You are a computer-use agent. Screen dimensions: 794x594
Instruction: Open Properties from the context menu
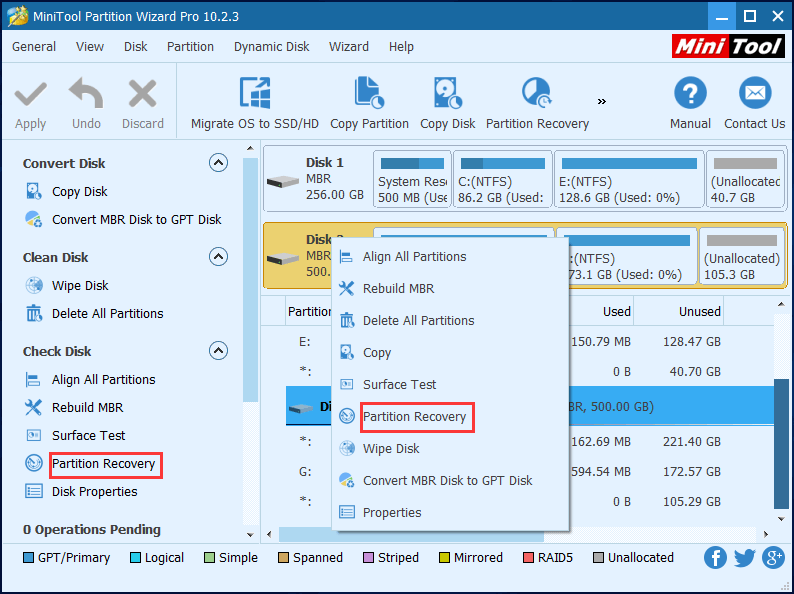click(450, 512)
